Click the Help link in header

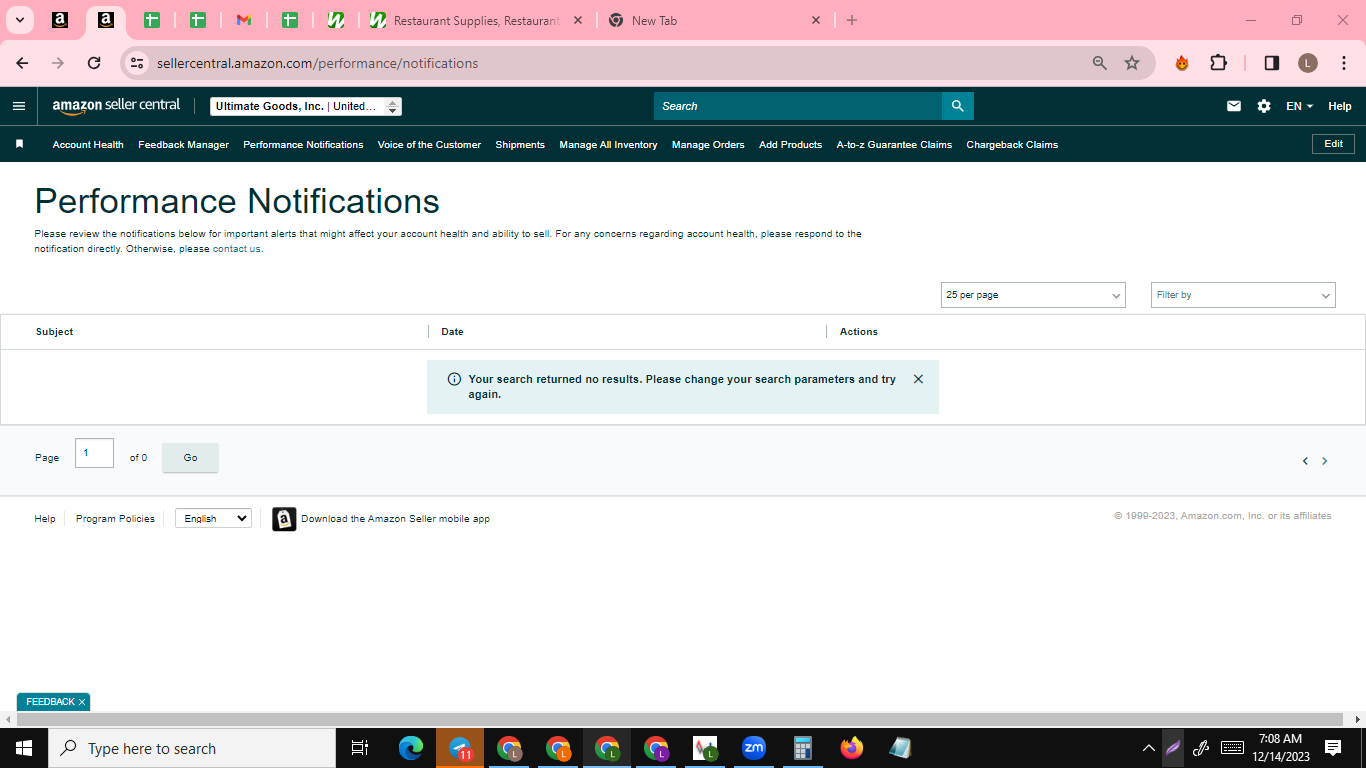1340,106
